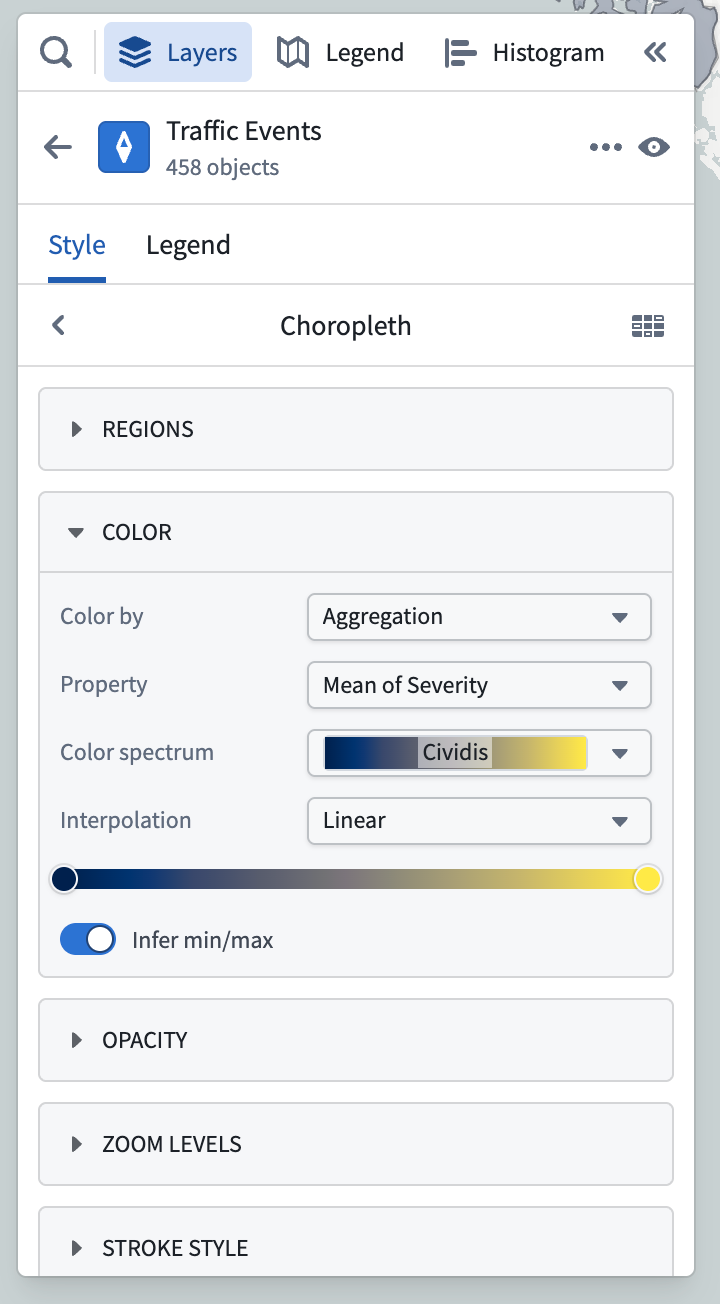The image size is (720, 1304).
Task: Open the Mean of Severity property dropdown
Action: [x=479, y=685]
